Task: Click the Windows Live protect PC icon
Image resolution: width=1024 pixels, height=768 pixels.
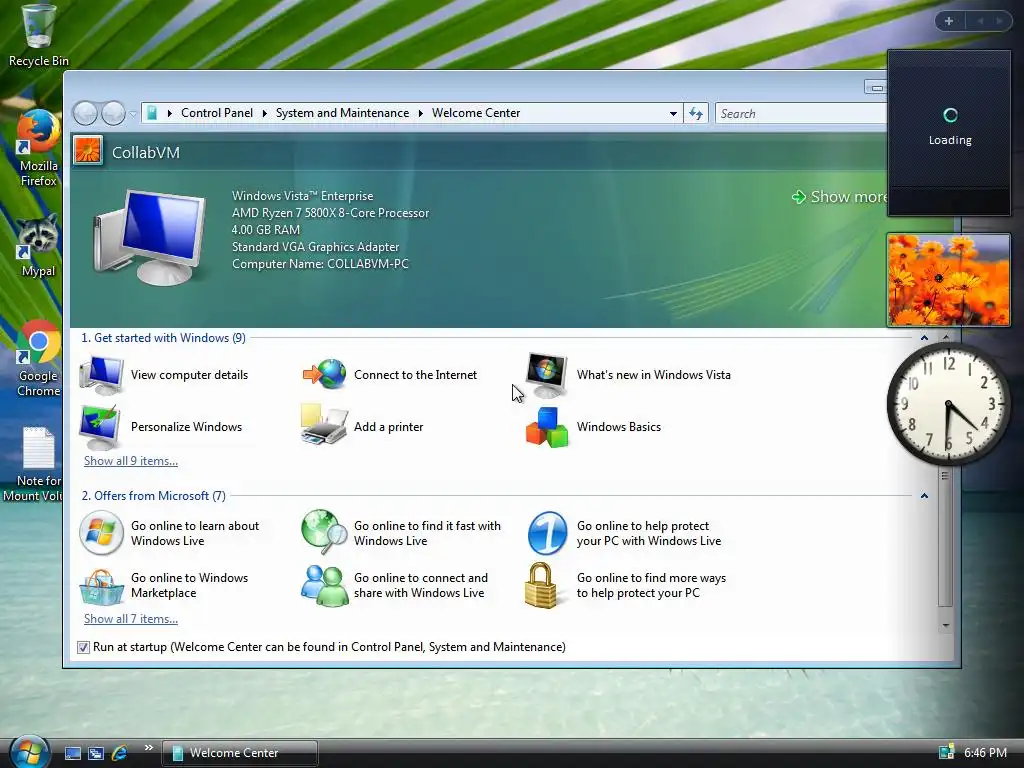Action: (x=547, y=533)
